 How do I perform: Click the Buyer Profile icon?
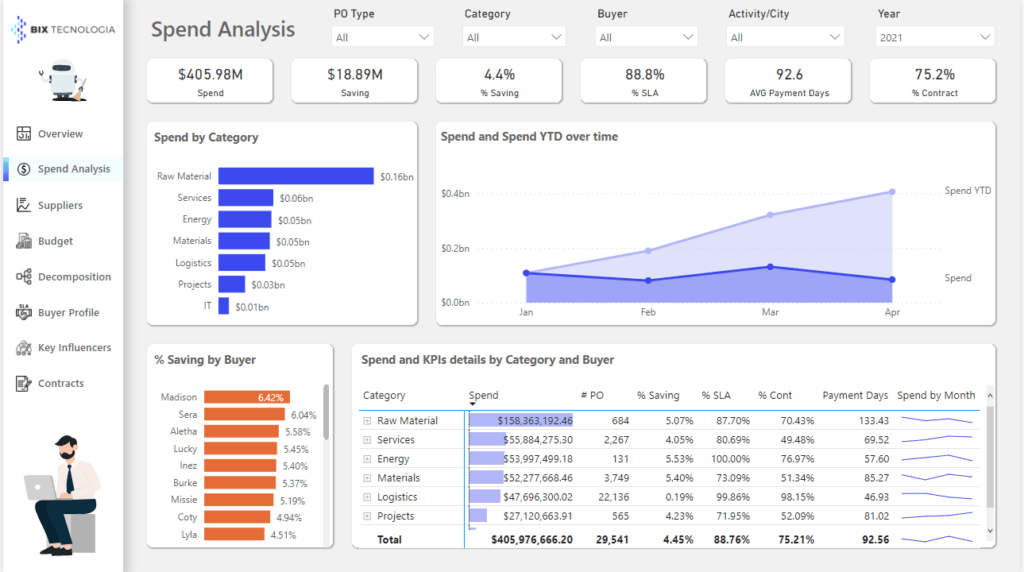[23, 313]
